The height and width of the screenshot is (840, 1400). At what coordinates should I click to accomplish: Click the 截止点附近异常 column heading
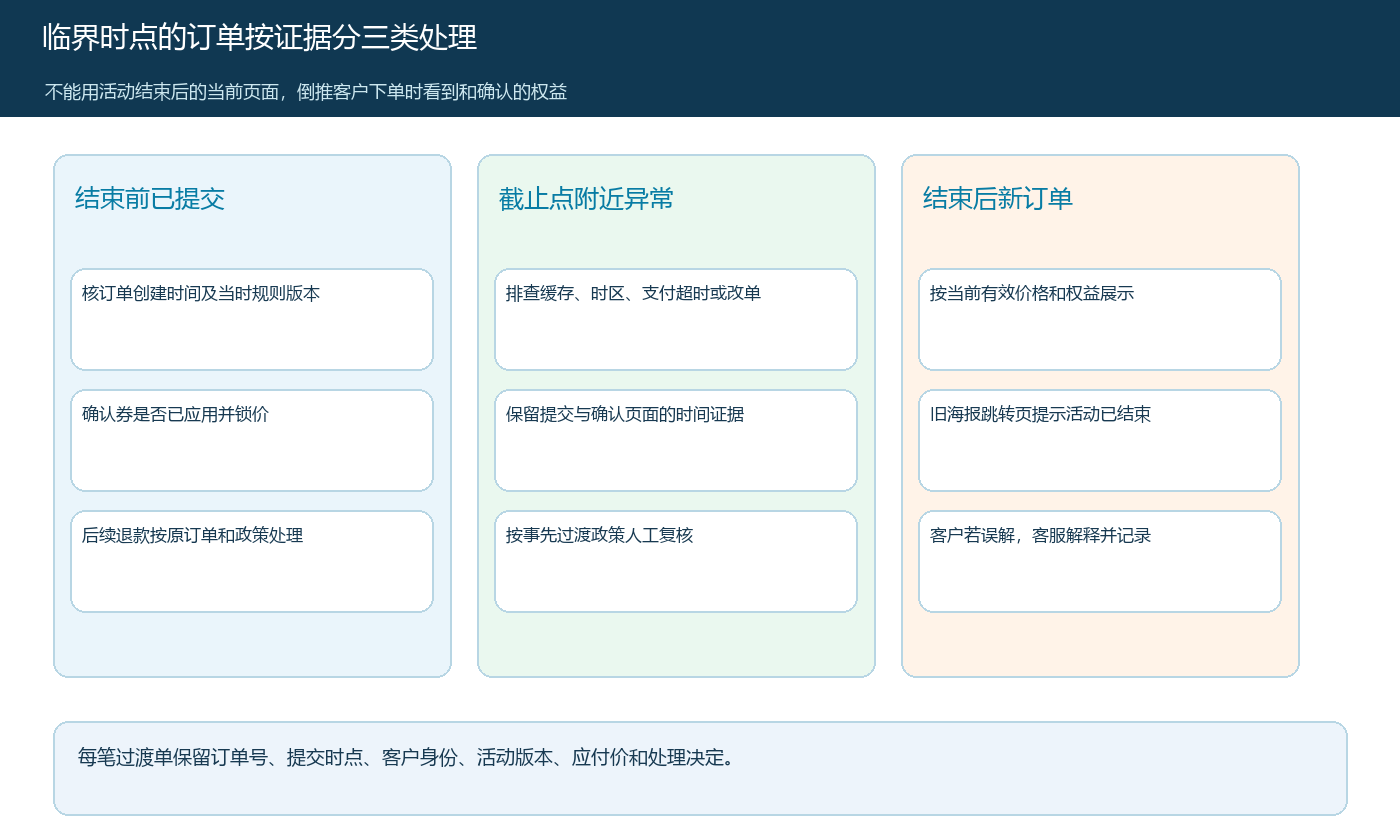586,198
